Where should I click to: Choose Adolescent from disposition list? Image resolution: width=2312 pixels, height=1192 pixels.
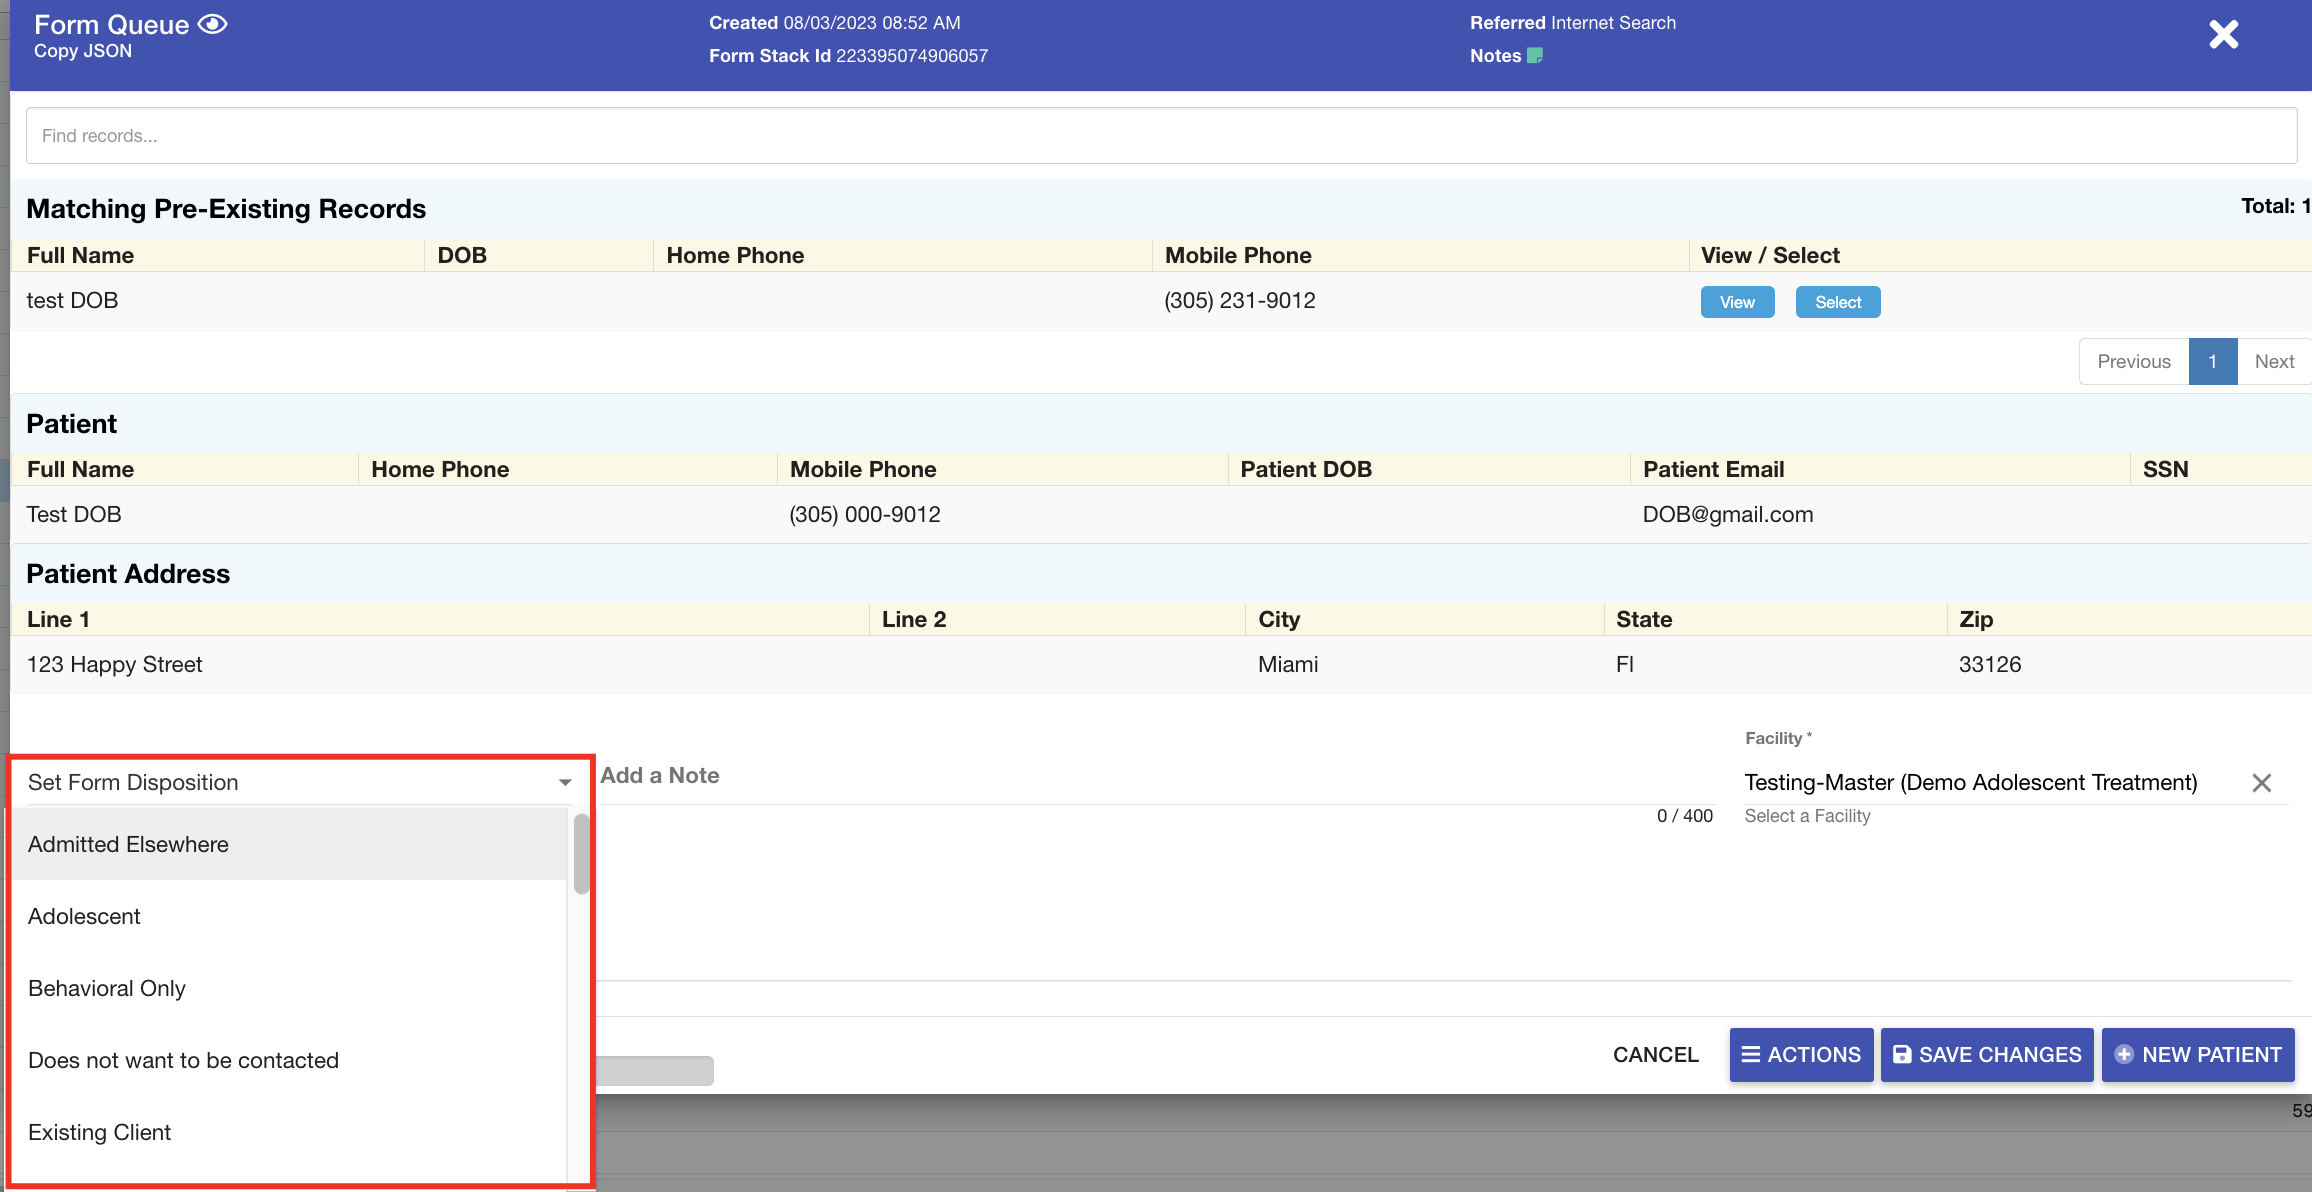click(x=84, y=916)
